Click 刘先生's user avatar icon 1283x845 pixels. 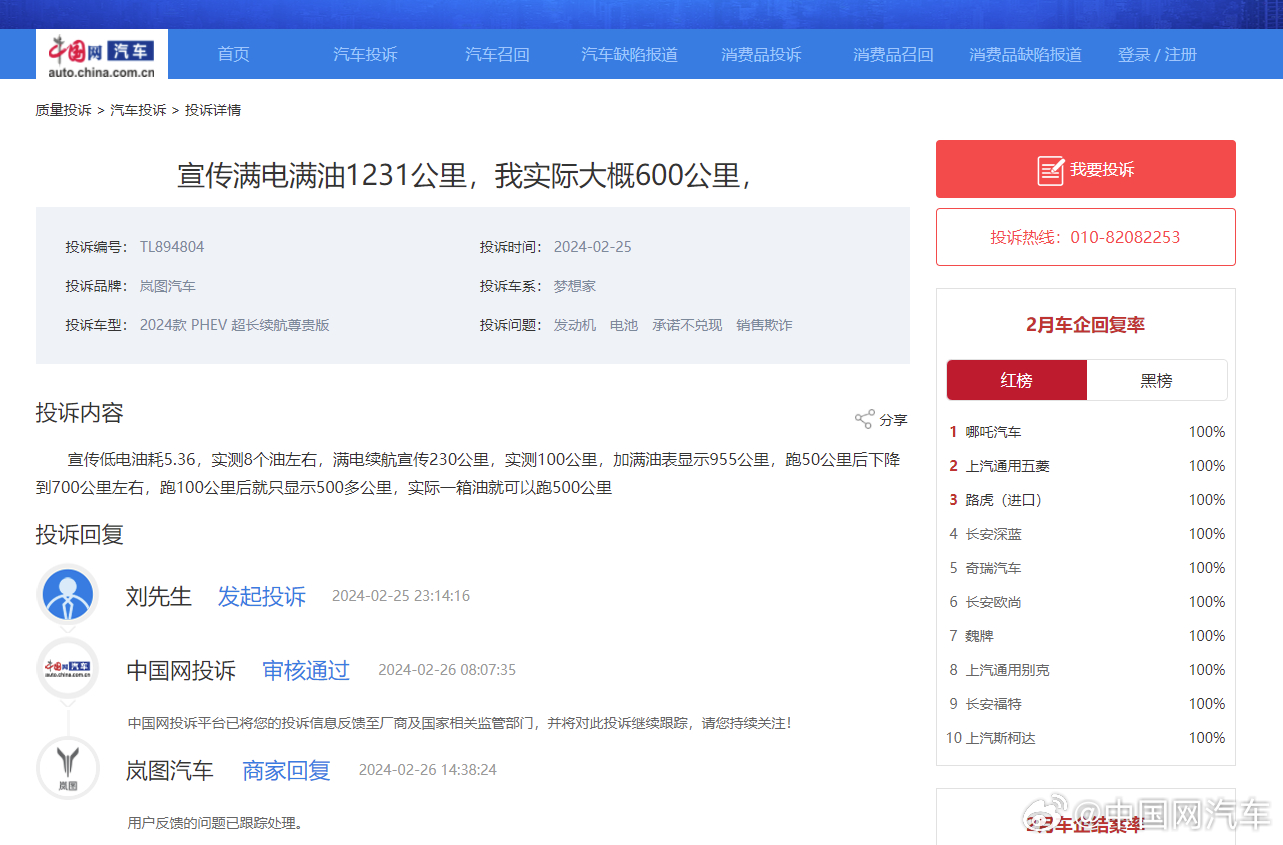click(68, 596)
